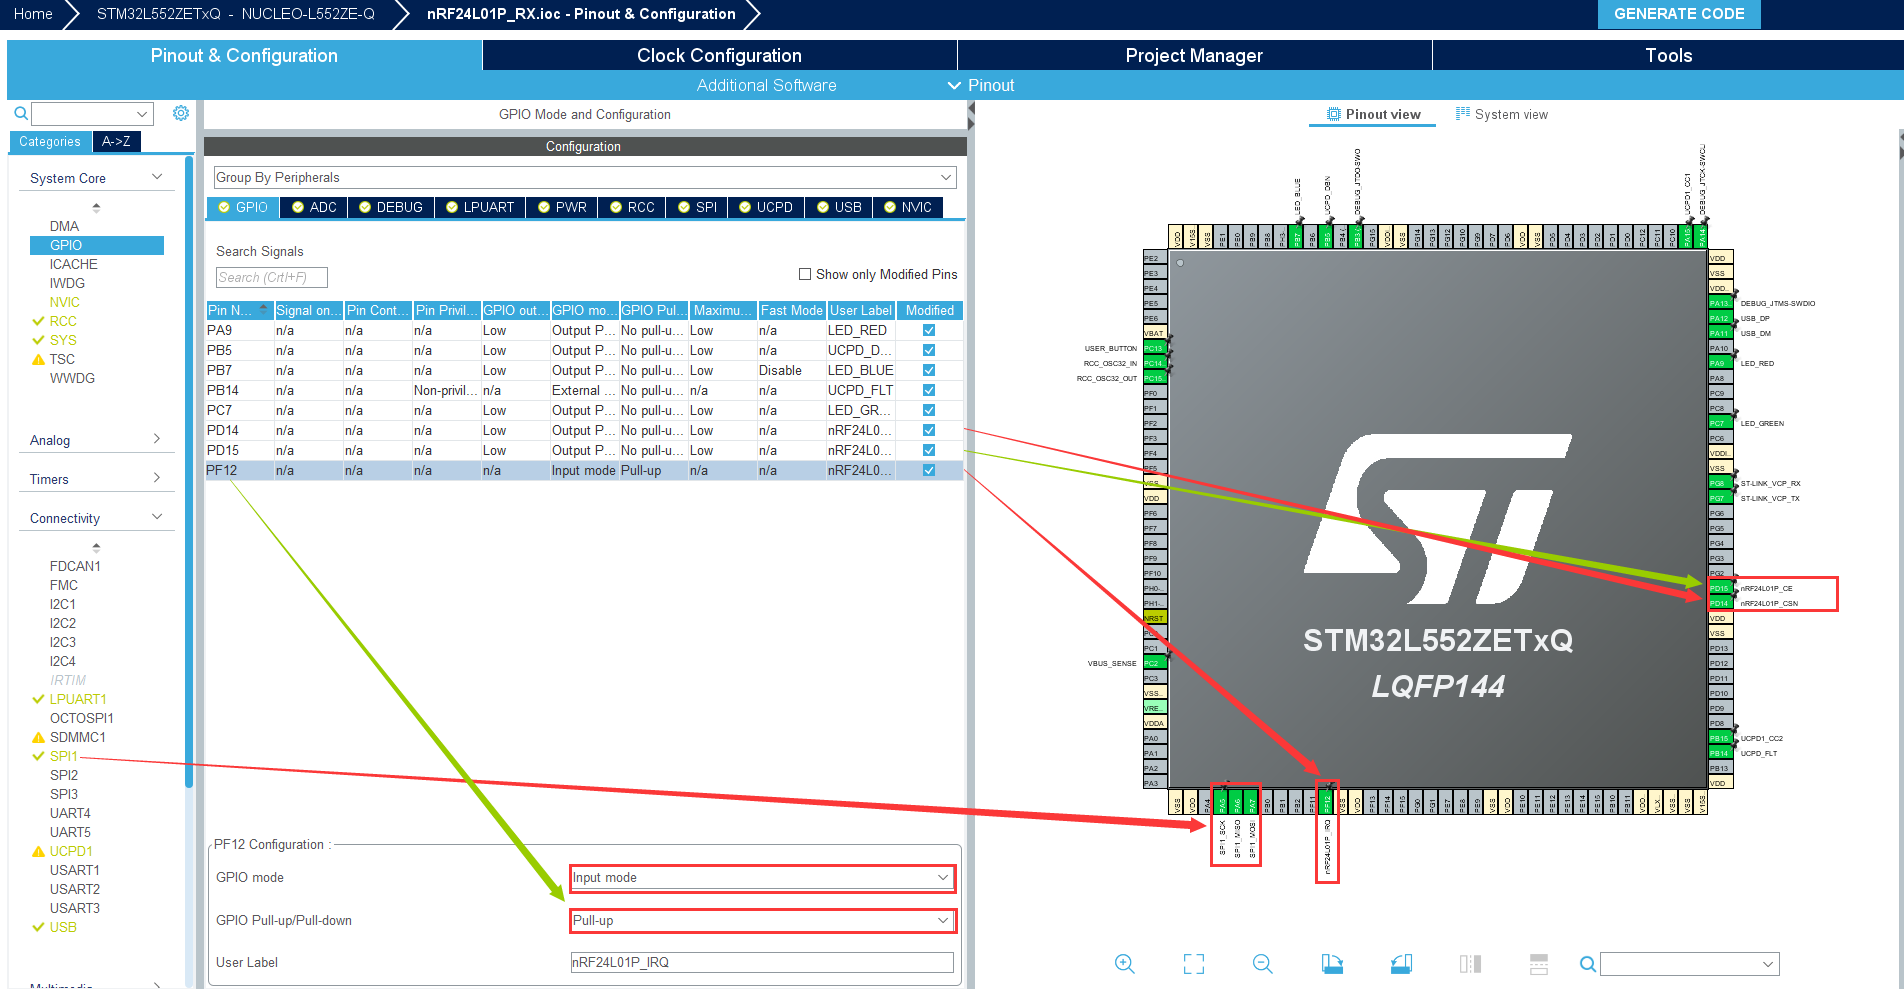This screenshot has width=1904, height=989.
Task: Select pin PG7 labeled ST-LINK_VCP_TX on chip
Action: coord(1719,498)
